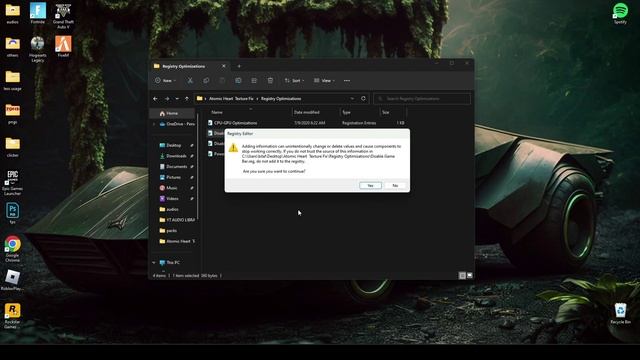Open Music in Quick access

pyautogui.click(x=172, y=188)
